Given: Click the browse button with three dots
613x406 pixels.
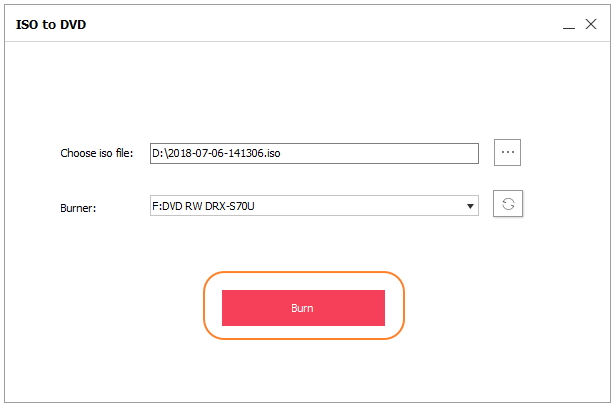Looking at the screenshot, I should (x=508, y=152).
